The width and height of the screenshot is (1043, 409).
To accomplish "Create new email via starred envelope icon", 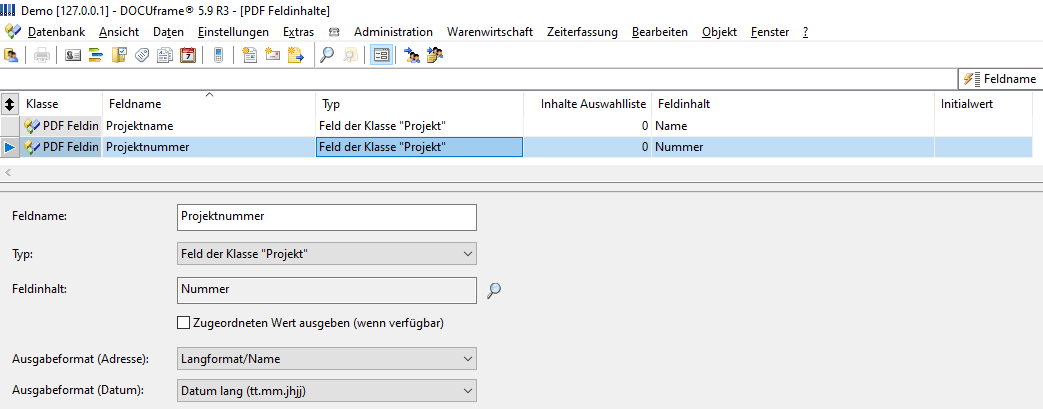I will (272, 55).
